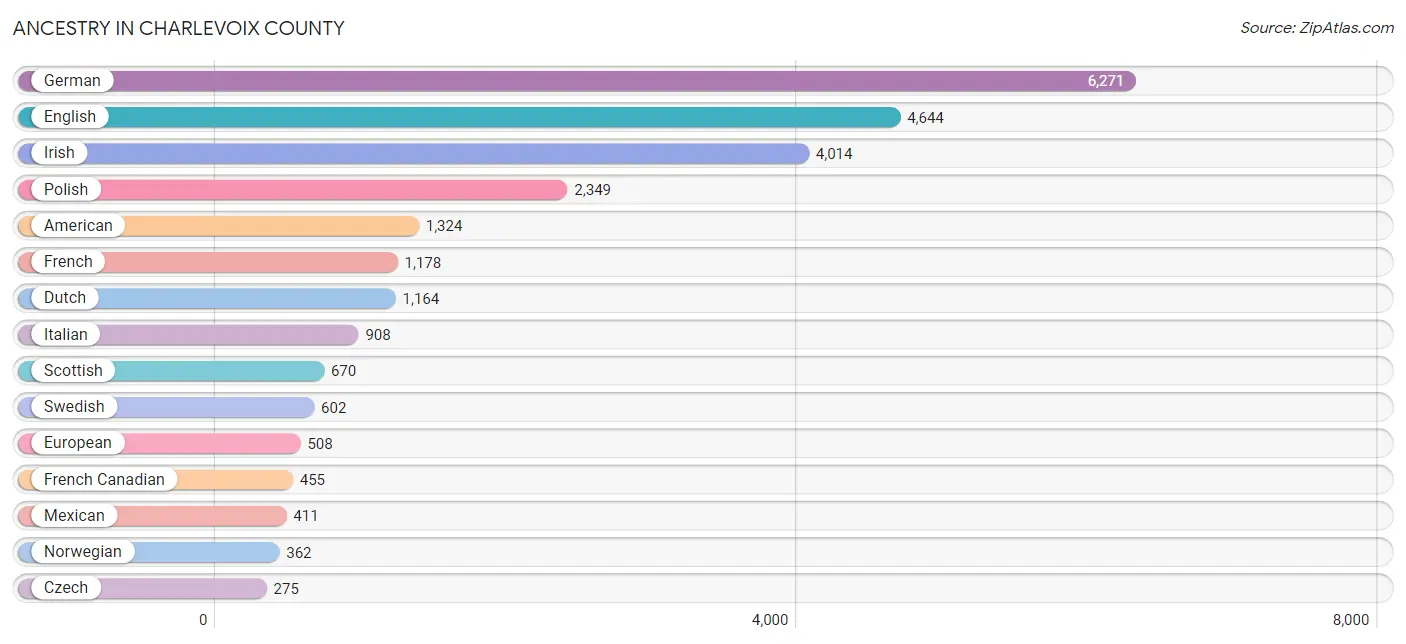
Task: Select the French Canadian label
Action: coord(104,479)
